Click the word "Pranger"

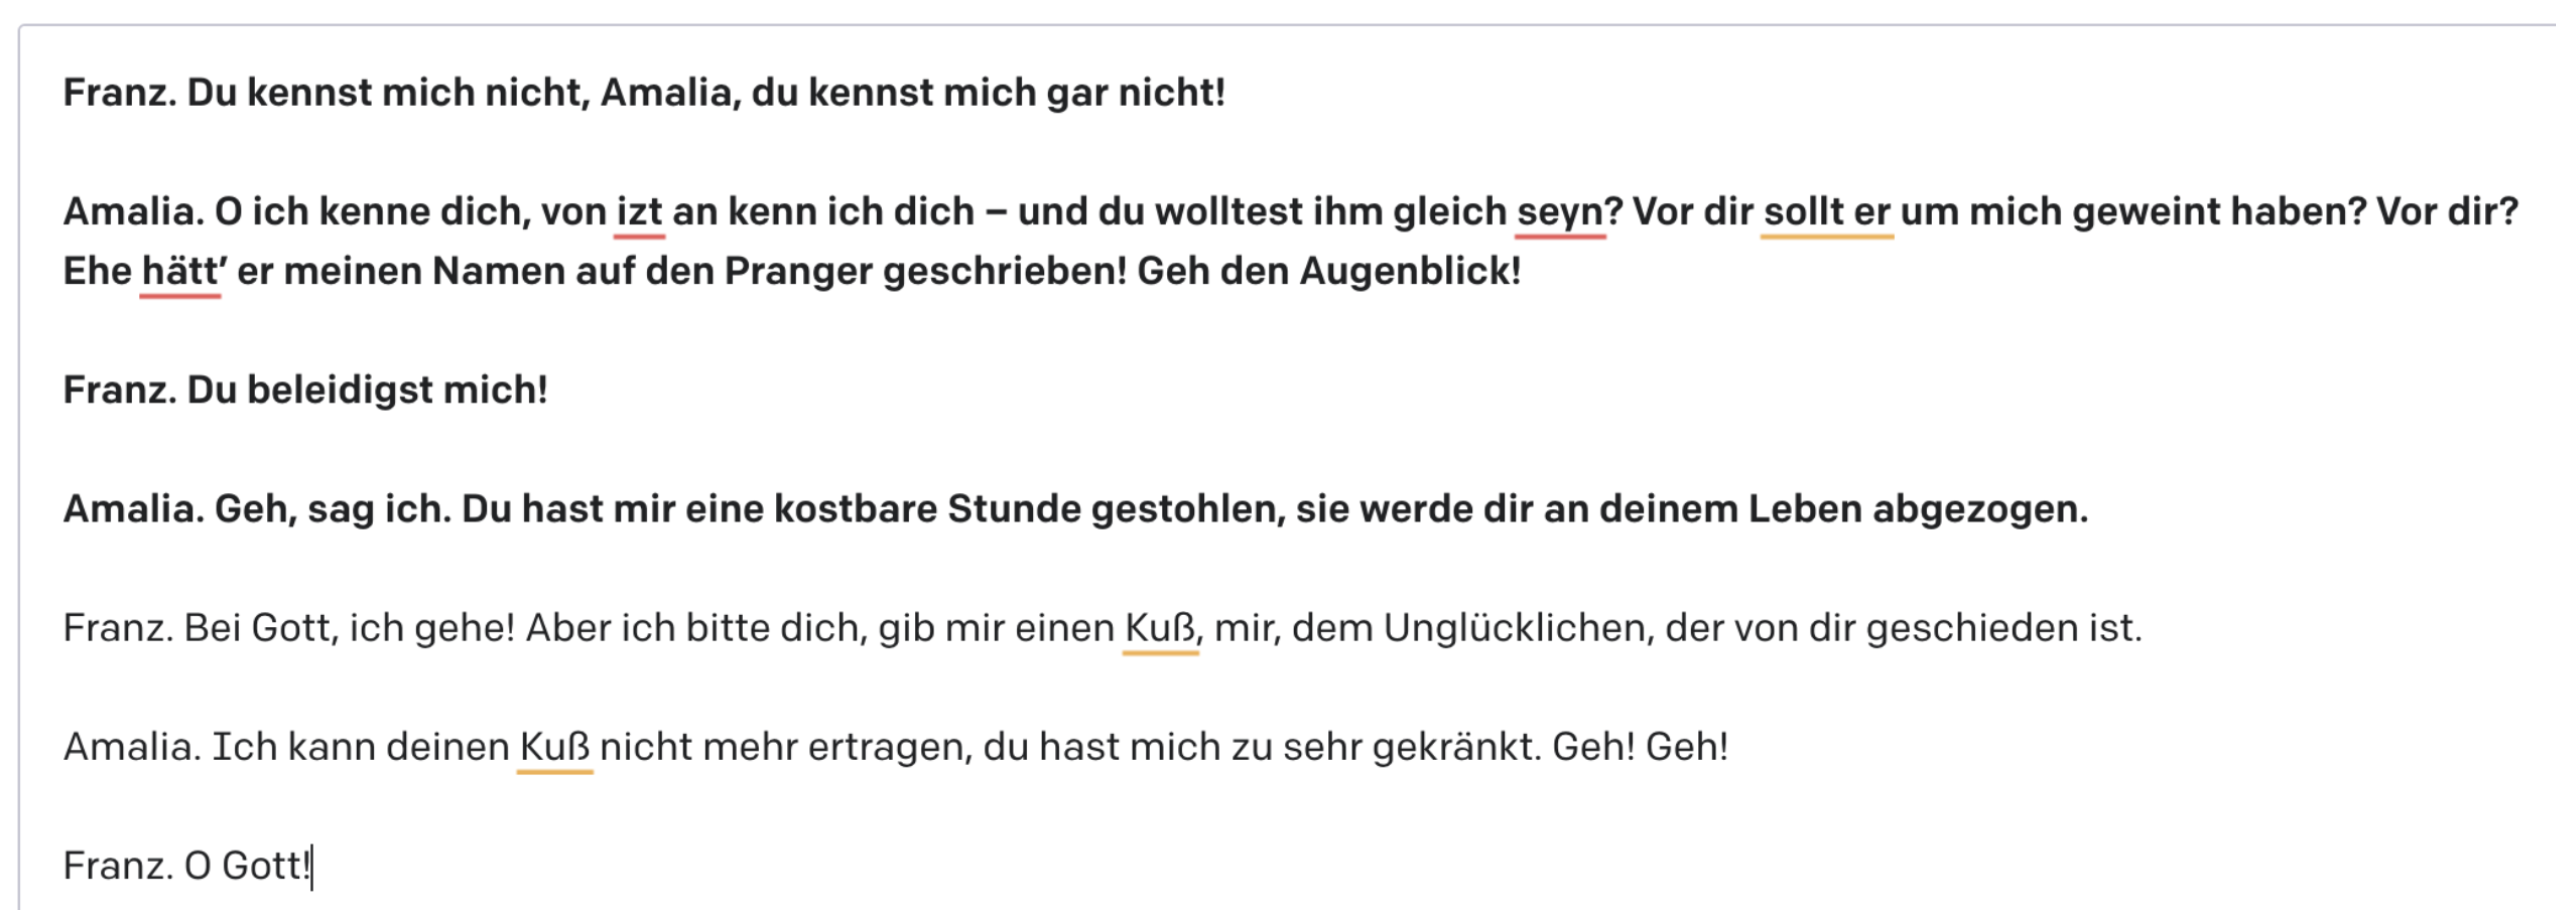click(x=798, y=271)
